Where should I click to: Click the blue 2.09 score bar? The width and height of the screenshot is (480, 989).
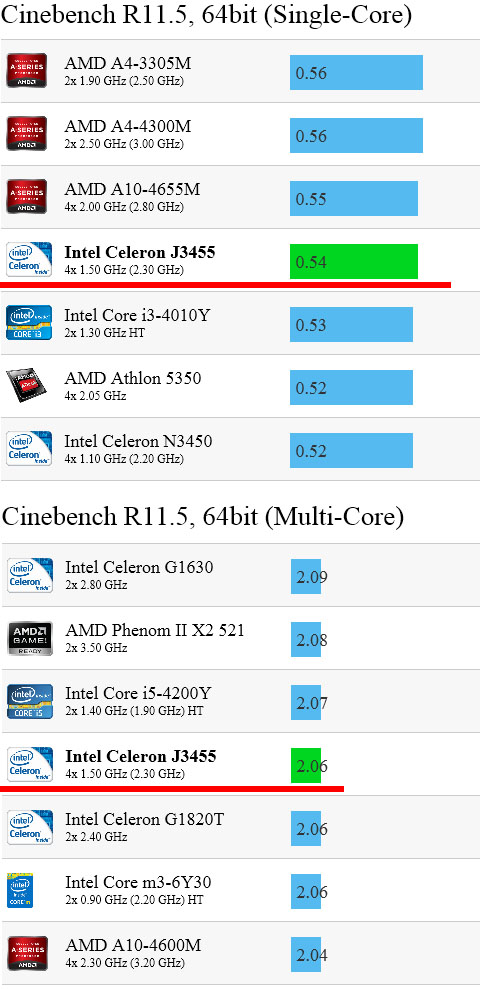[x=306, y=576]
